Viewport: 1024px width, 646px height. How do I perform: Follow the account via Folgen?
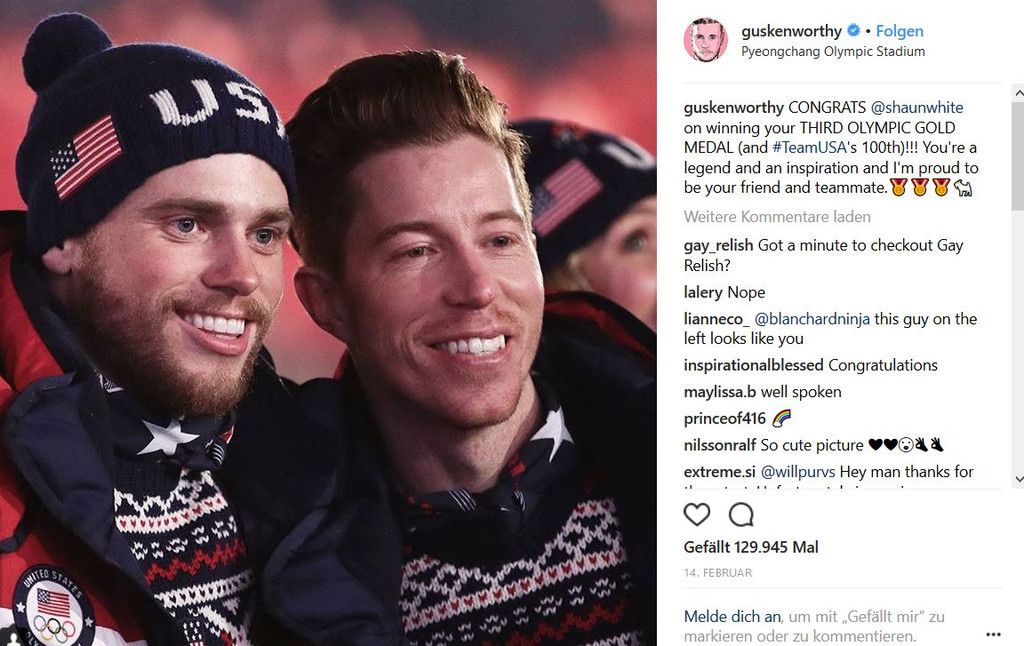[x=899, y=31]
